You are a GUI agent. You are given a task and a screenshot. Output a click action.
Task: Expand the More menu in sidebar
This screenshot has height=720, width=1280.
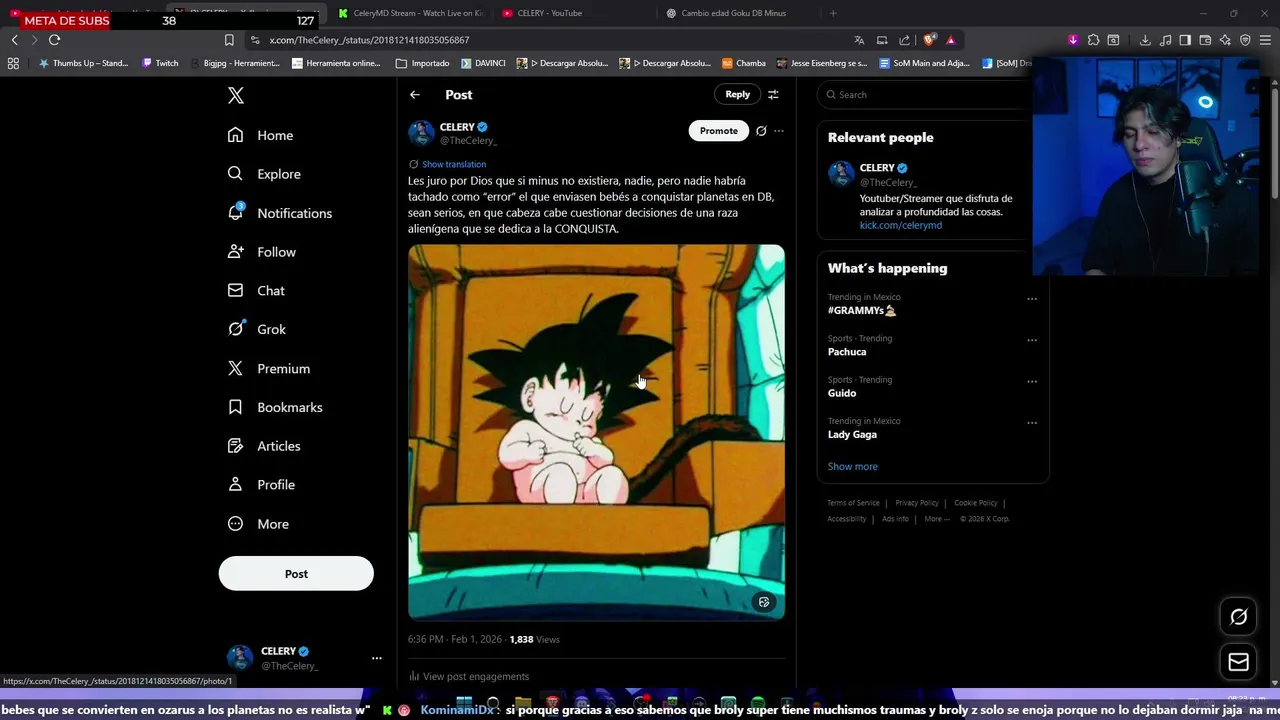coord(257,524)
